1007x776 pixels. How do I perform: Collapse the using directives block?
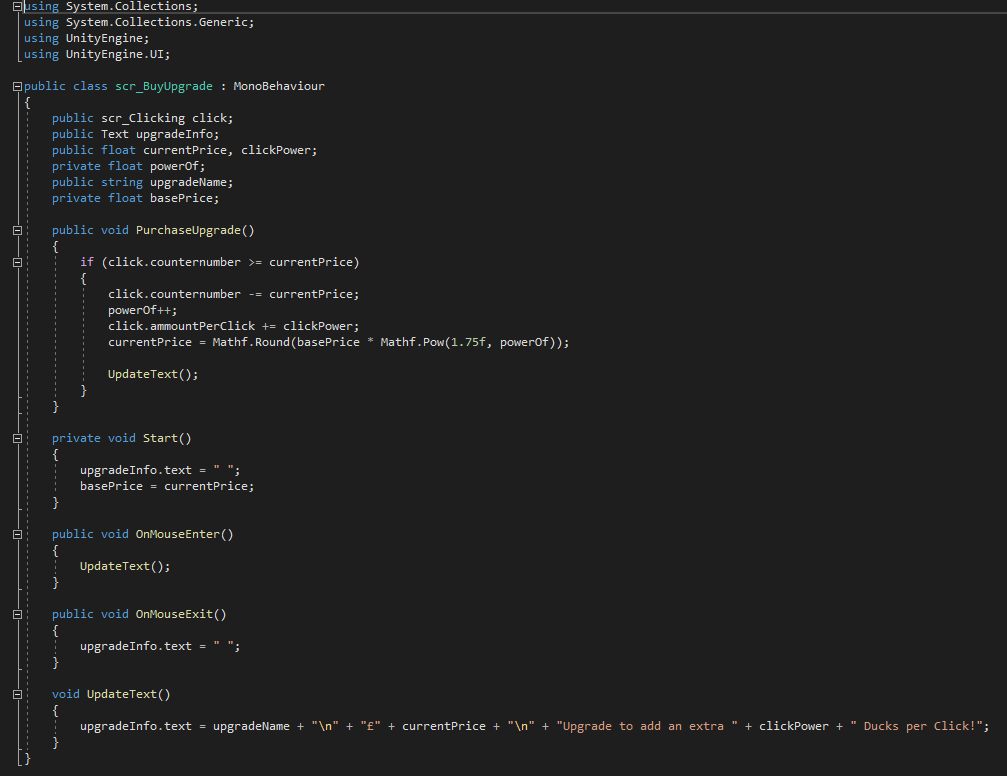coord(18,7)
